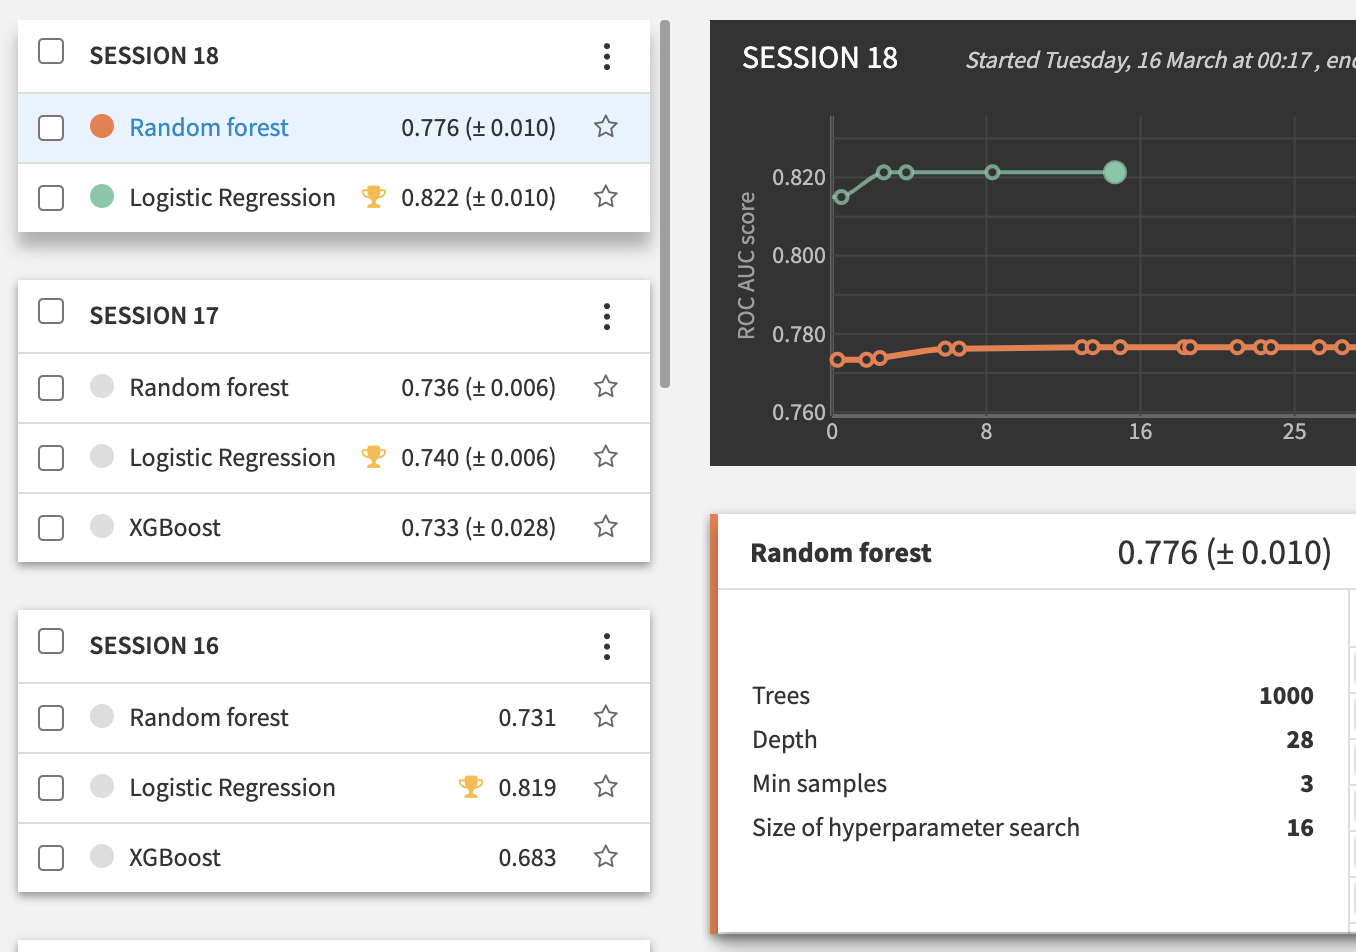Star the Session 17 Logistic Regression model
This screenshot has height=952, width=1356.
(x=606, y=457)
